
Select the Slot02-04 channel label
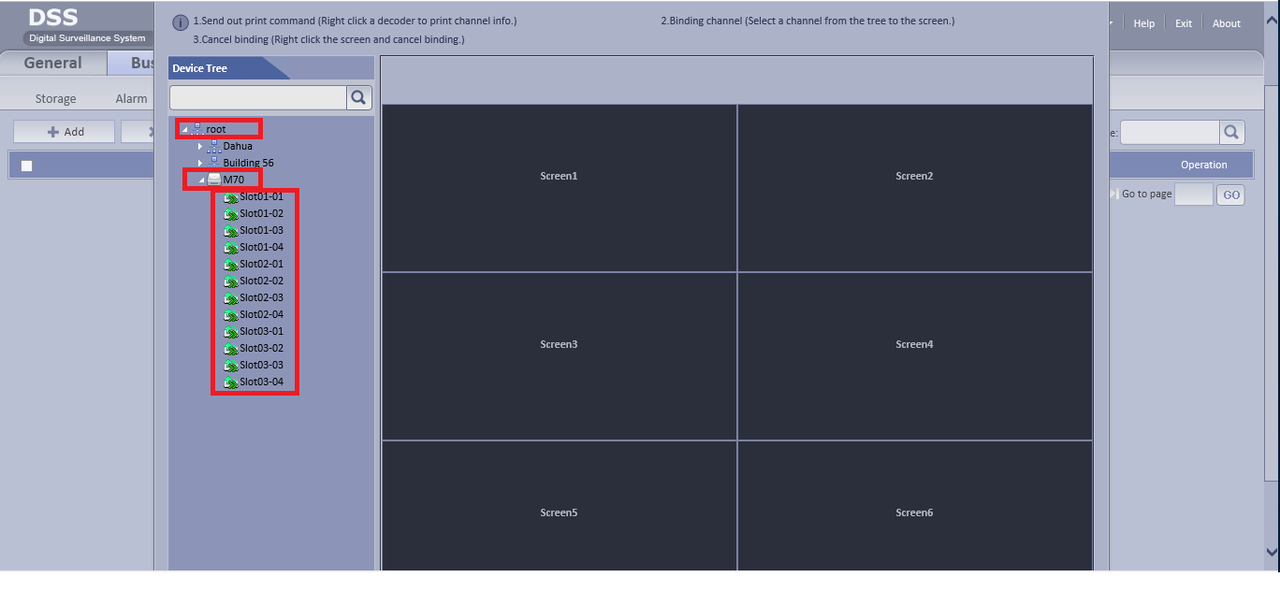point(262,315)
